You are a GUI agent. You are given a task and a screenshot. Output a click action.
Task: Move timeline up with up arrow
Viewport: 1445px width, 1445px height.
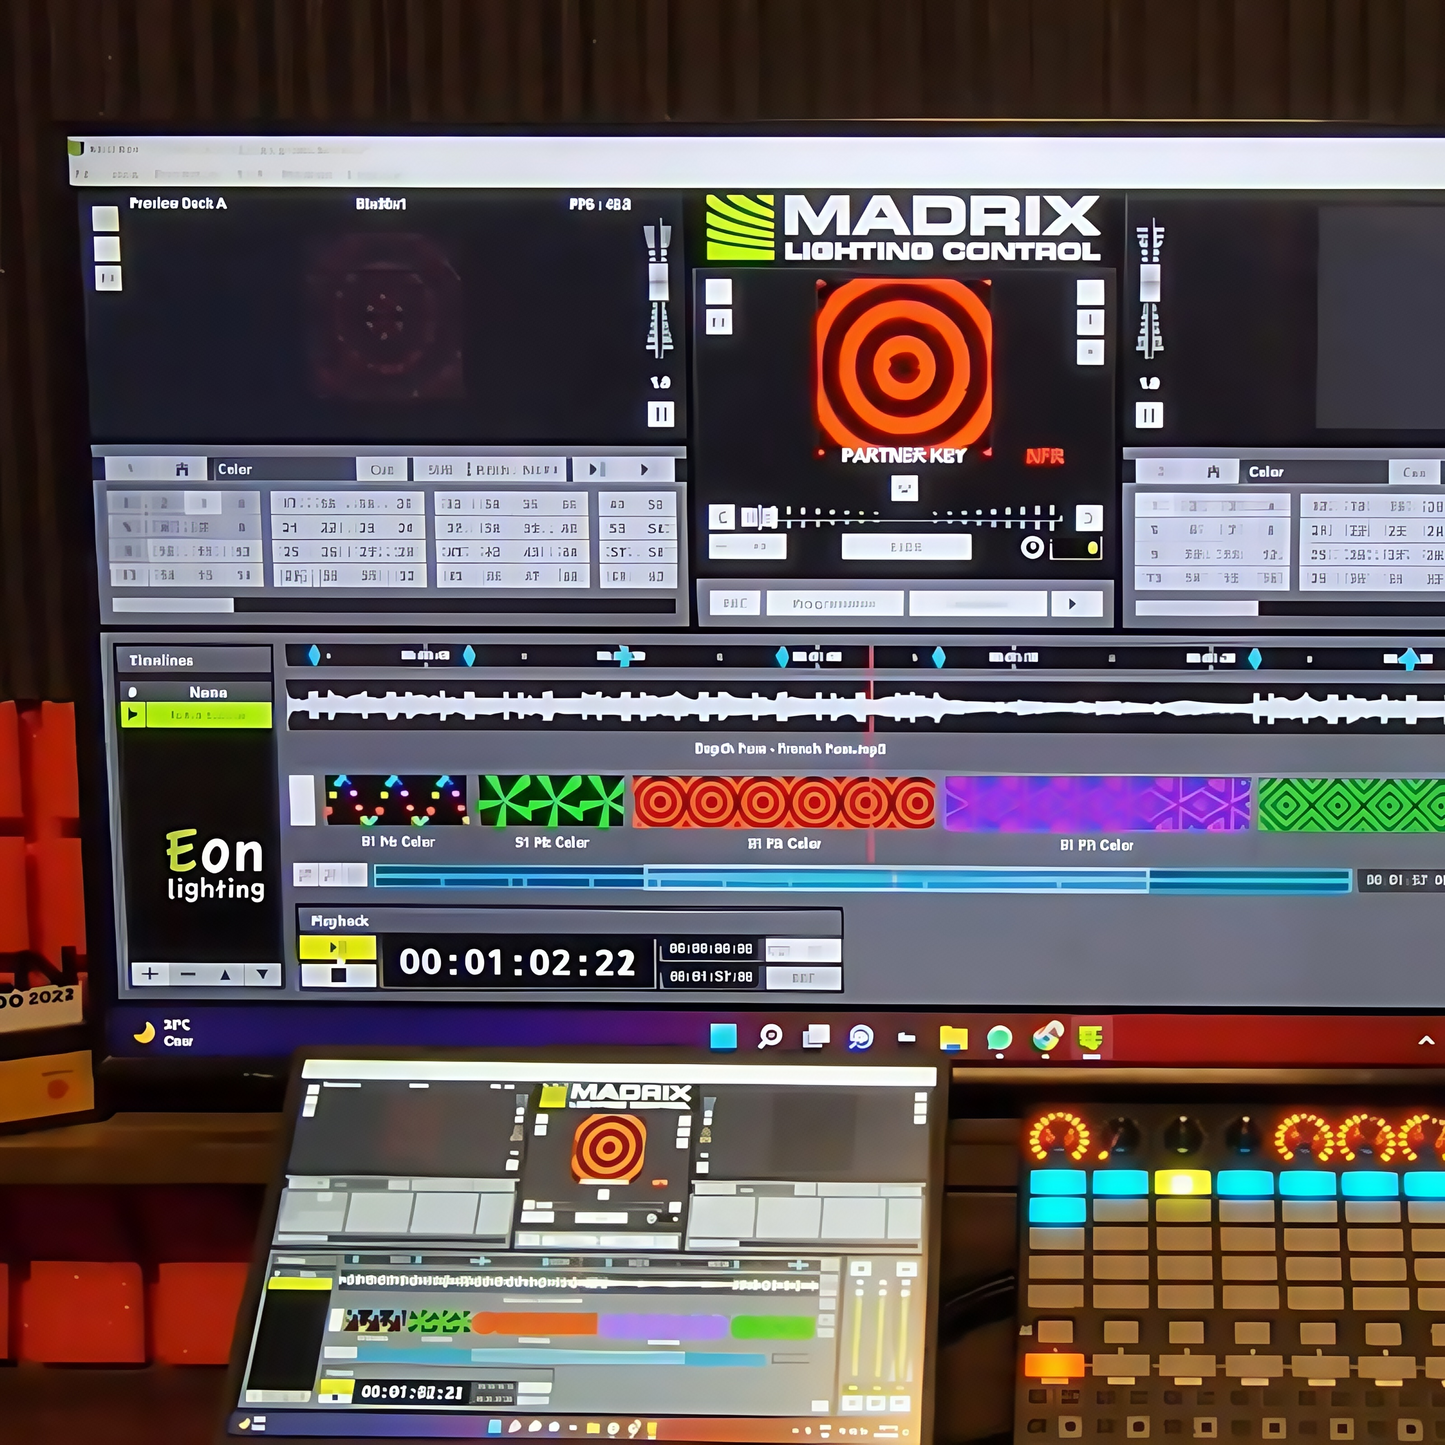225,974
